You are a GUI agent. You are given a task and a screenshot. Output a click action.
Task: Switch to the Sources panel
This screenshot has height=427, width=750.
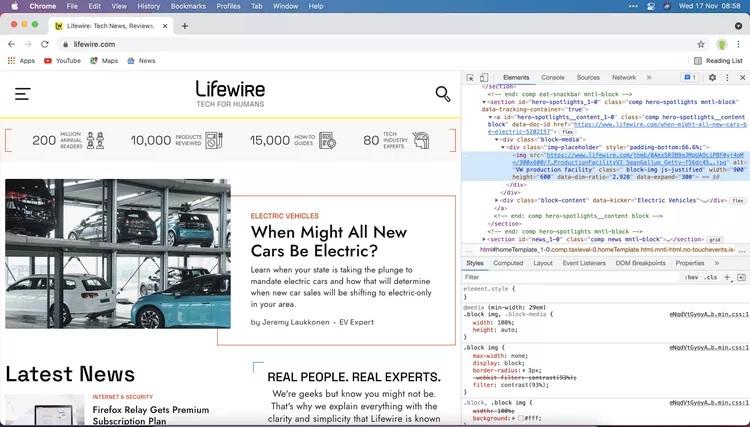point(588,77)
